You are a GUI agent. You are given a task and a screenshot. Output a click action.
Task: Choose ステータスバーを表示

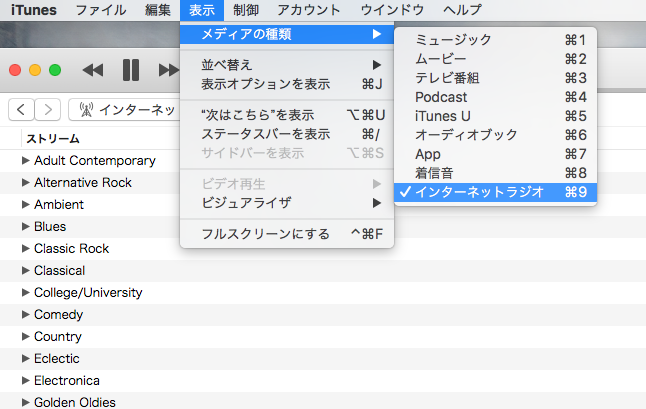tap(287, 134)
